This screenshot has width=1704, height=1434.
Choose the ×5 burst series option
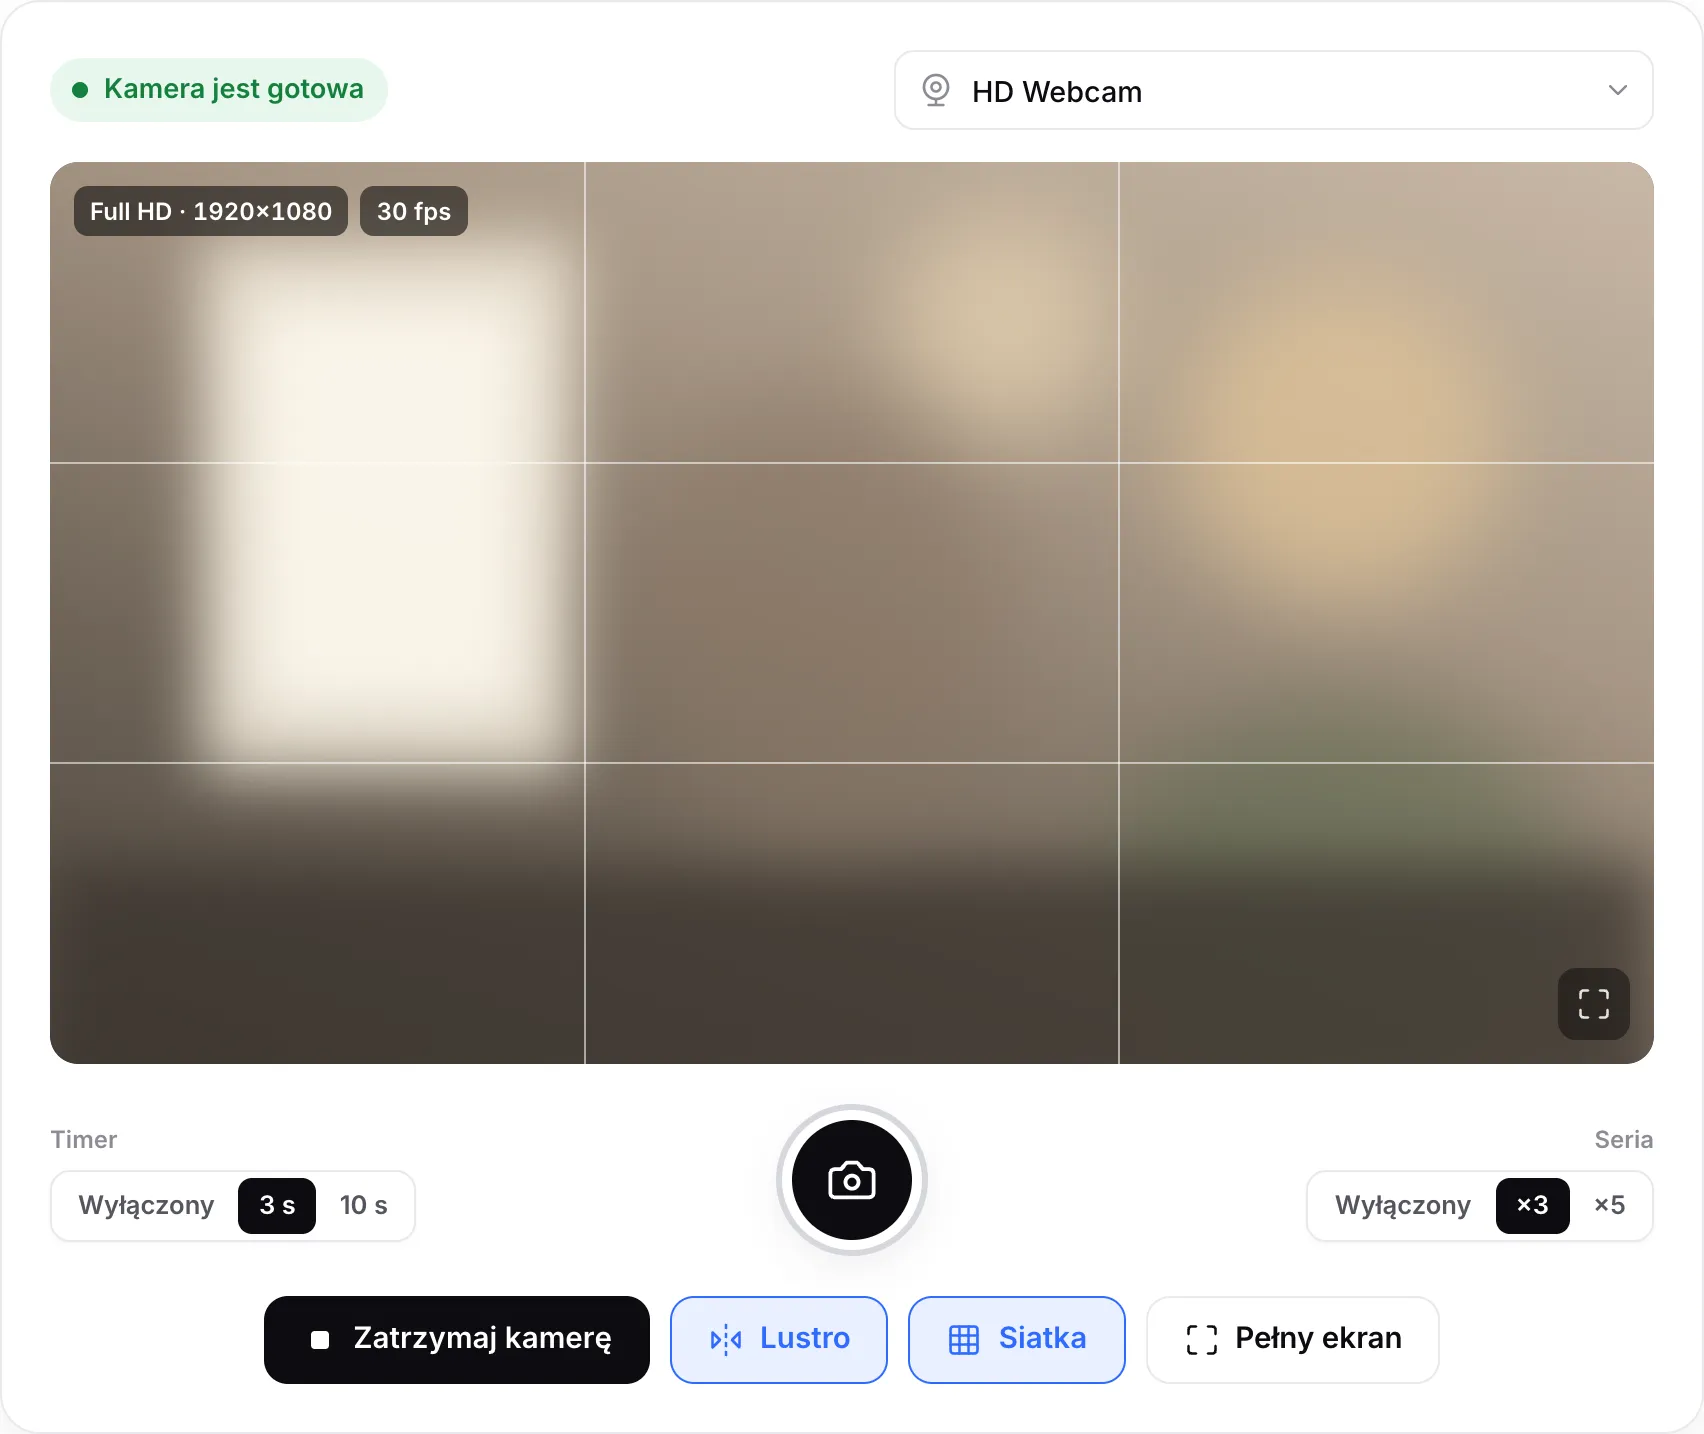[x=1609, y=1205]
